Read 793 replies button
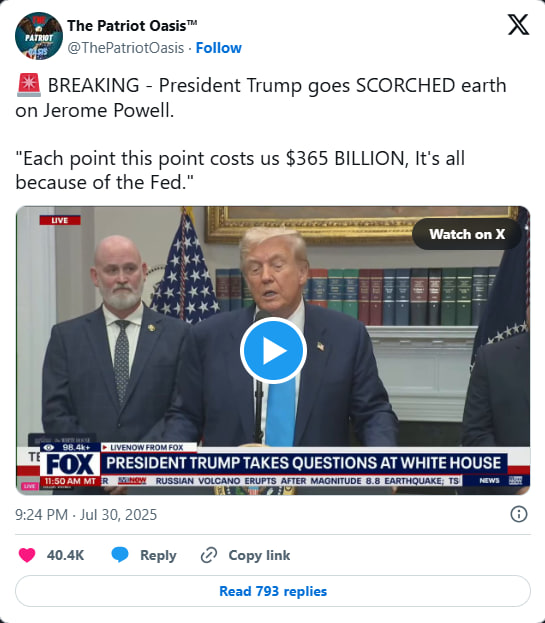The width and height of the screenshot is (545, 623). [273, 591]
